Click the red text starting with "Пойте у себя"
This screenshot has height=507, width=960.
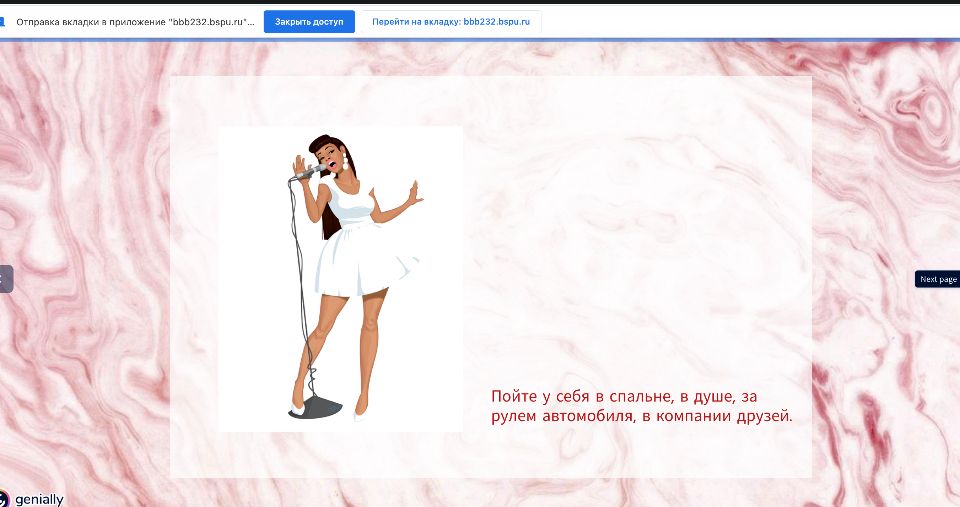(x=631, y=396)
